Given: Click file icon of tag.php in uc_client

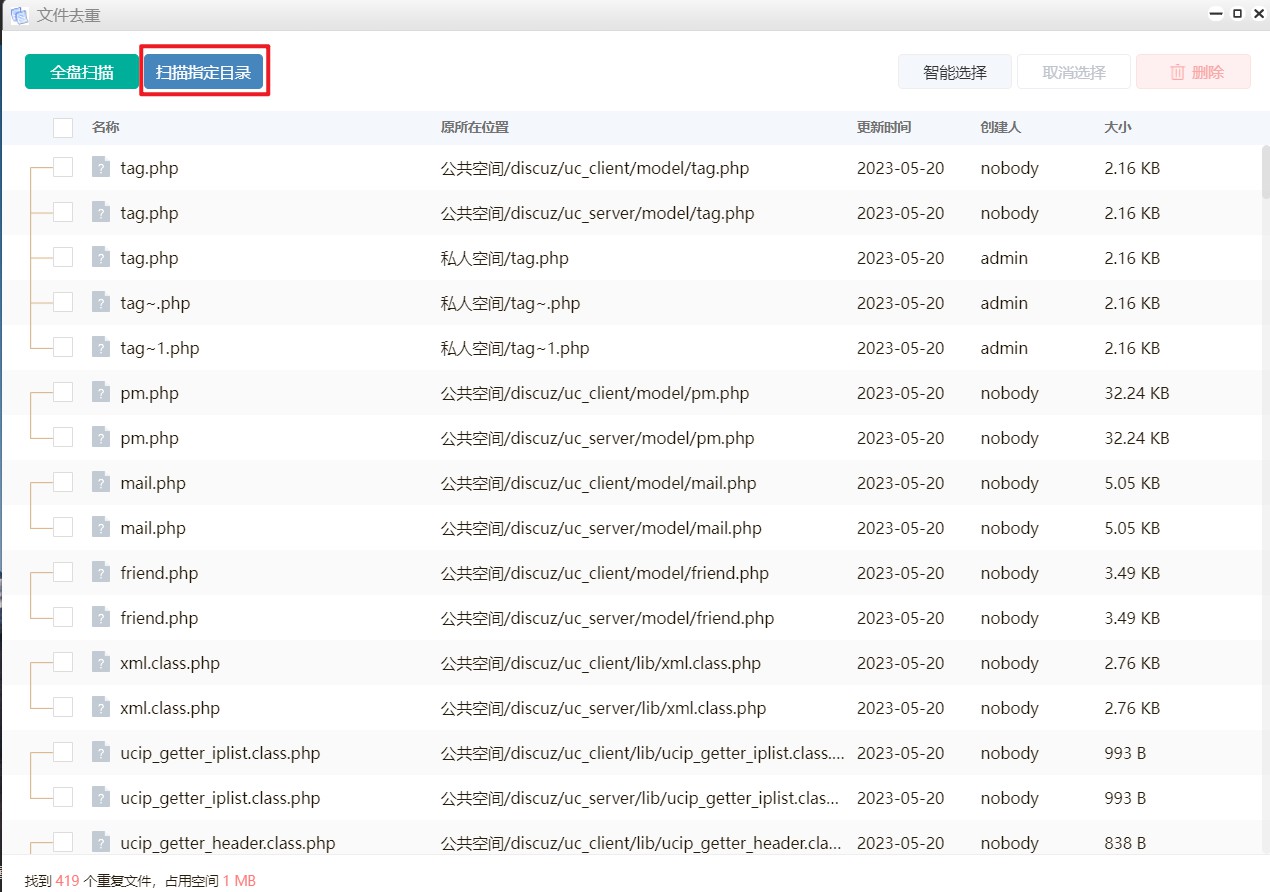Looking at the screenshot, I should tap(100, 167).
